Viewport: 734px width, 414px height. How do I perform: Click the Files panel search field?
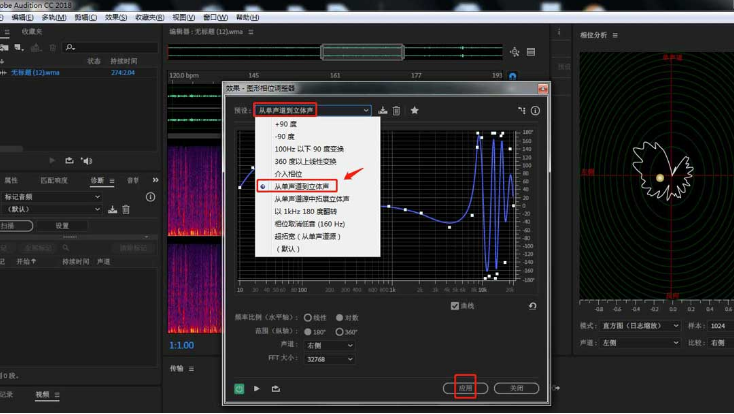111,47
